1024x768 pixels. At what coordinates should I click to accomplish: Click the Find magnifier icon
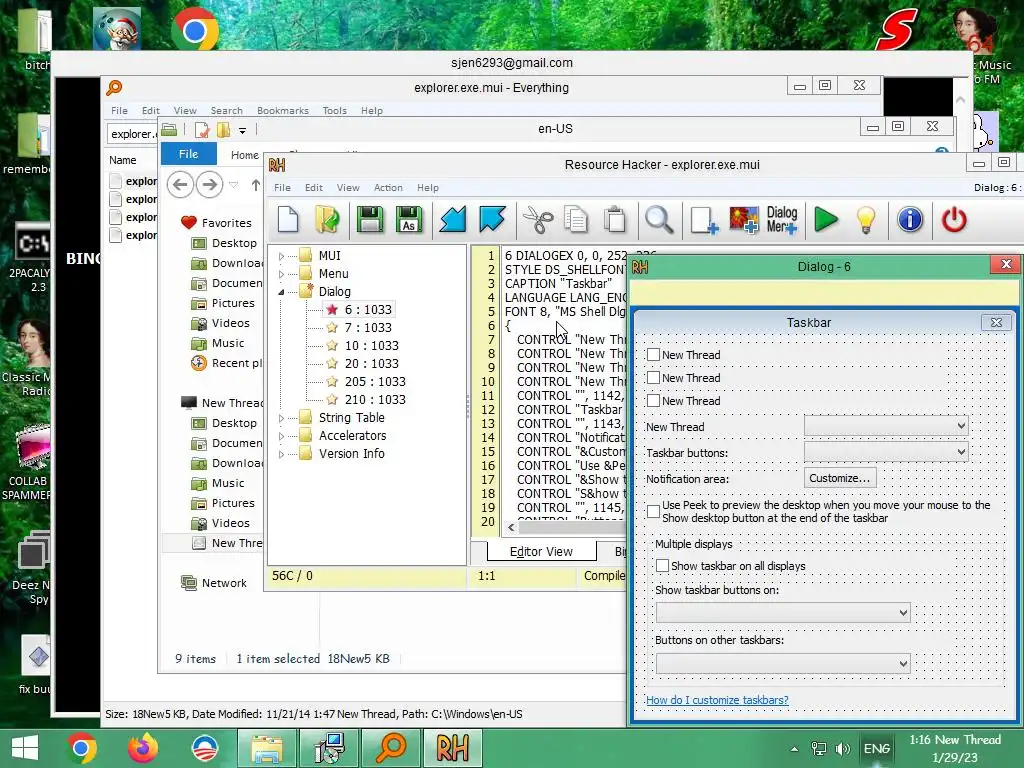(x=659, y=219)
